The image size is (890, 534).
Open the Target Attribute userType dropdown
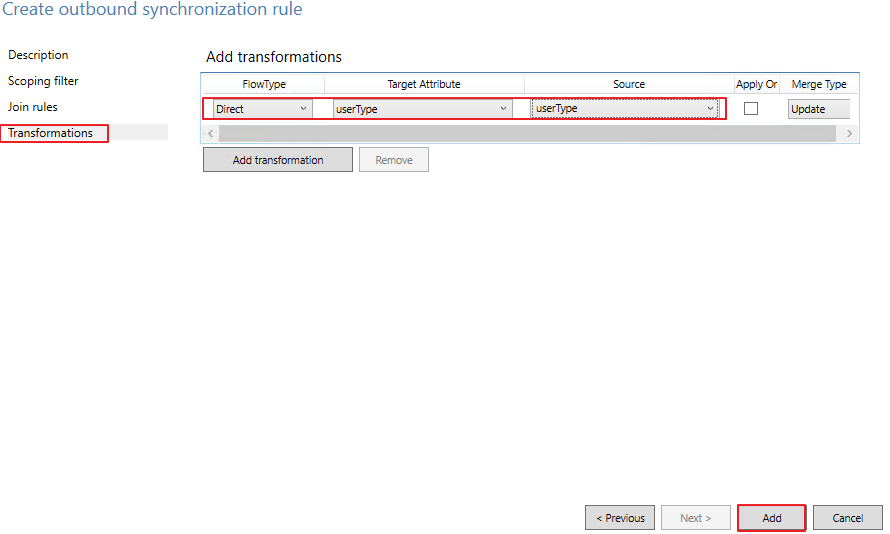coord(422,109)
